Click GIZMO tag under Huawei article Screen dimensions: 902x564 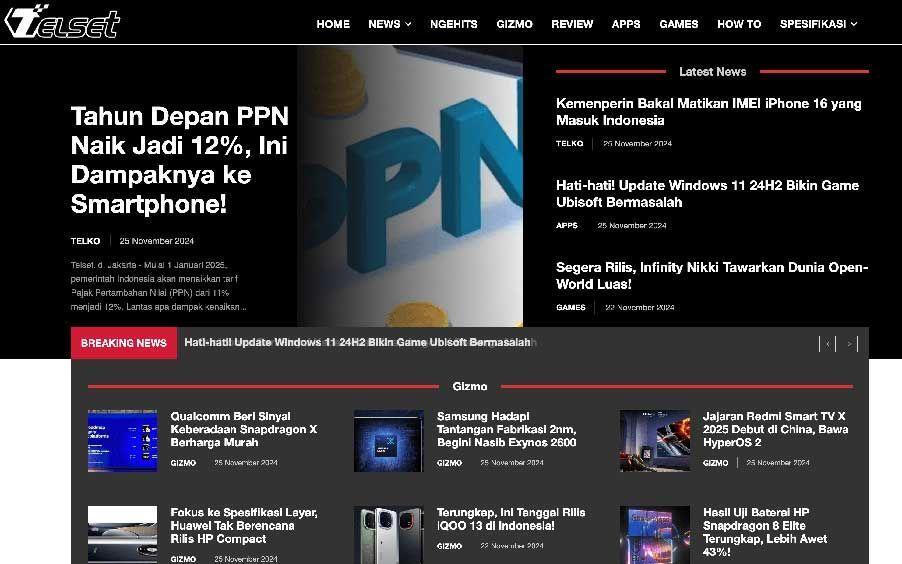pyautogui.click(x=183, y=559)
